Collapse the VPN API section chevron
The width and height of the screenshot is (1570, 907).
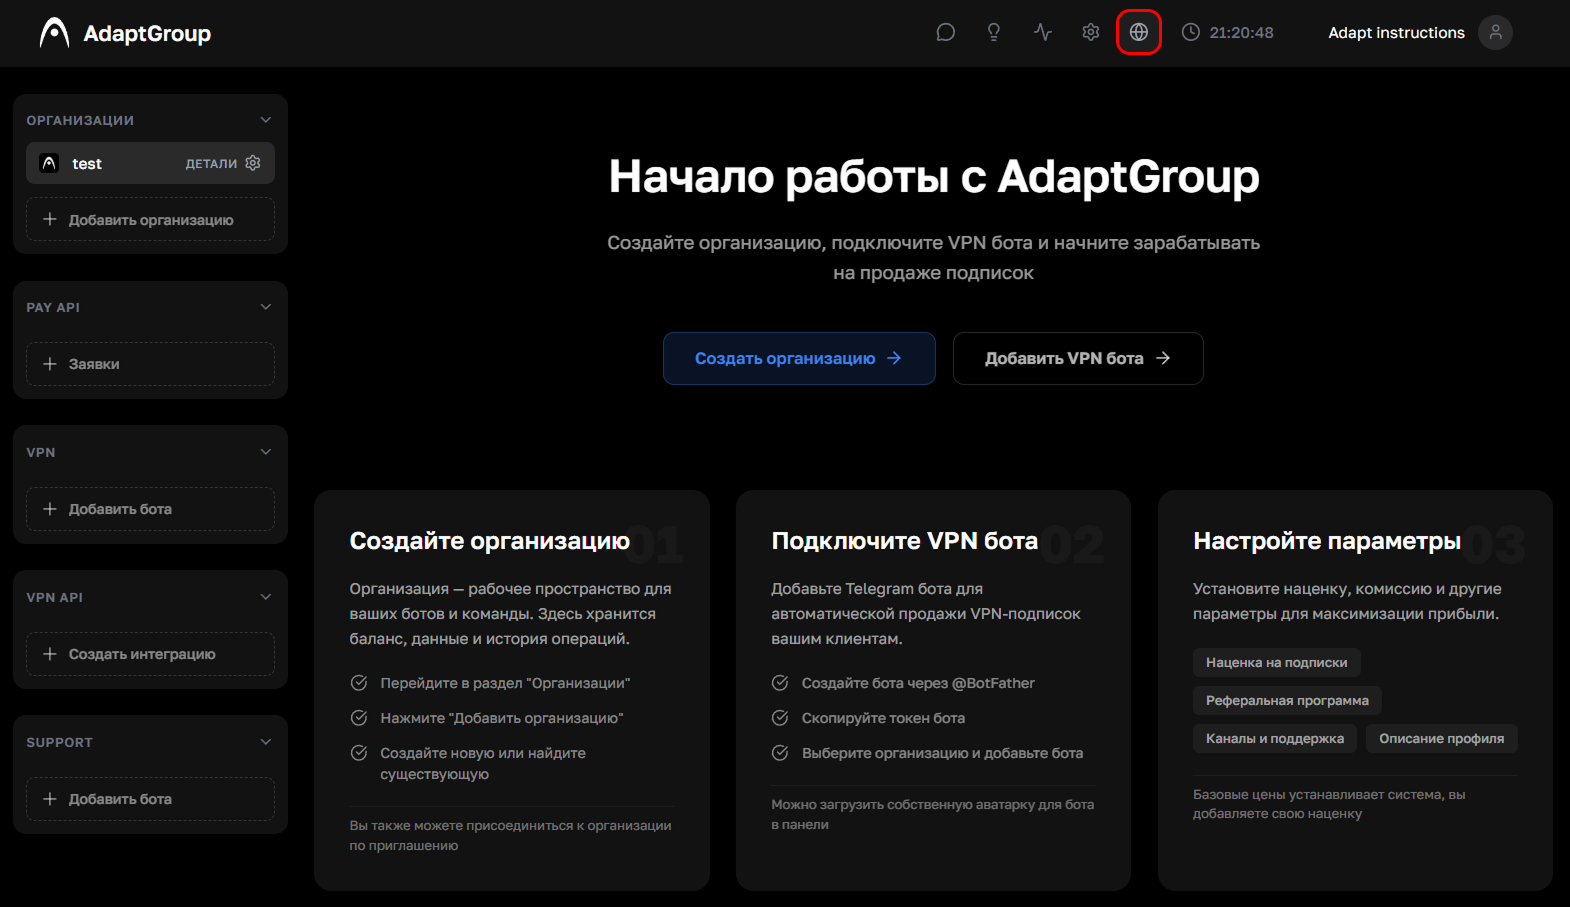click(266, 597)
